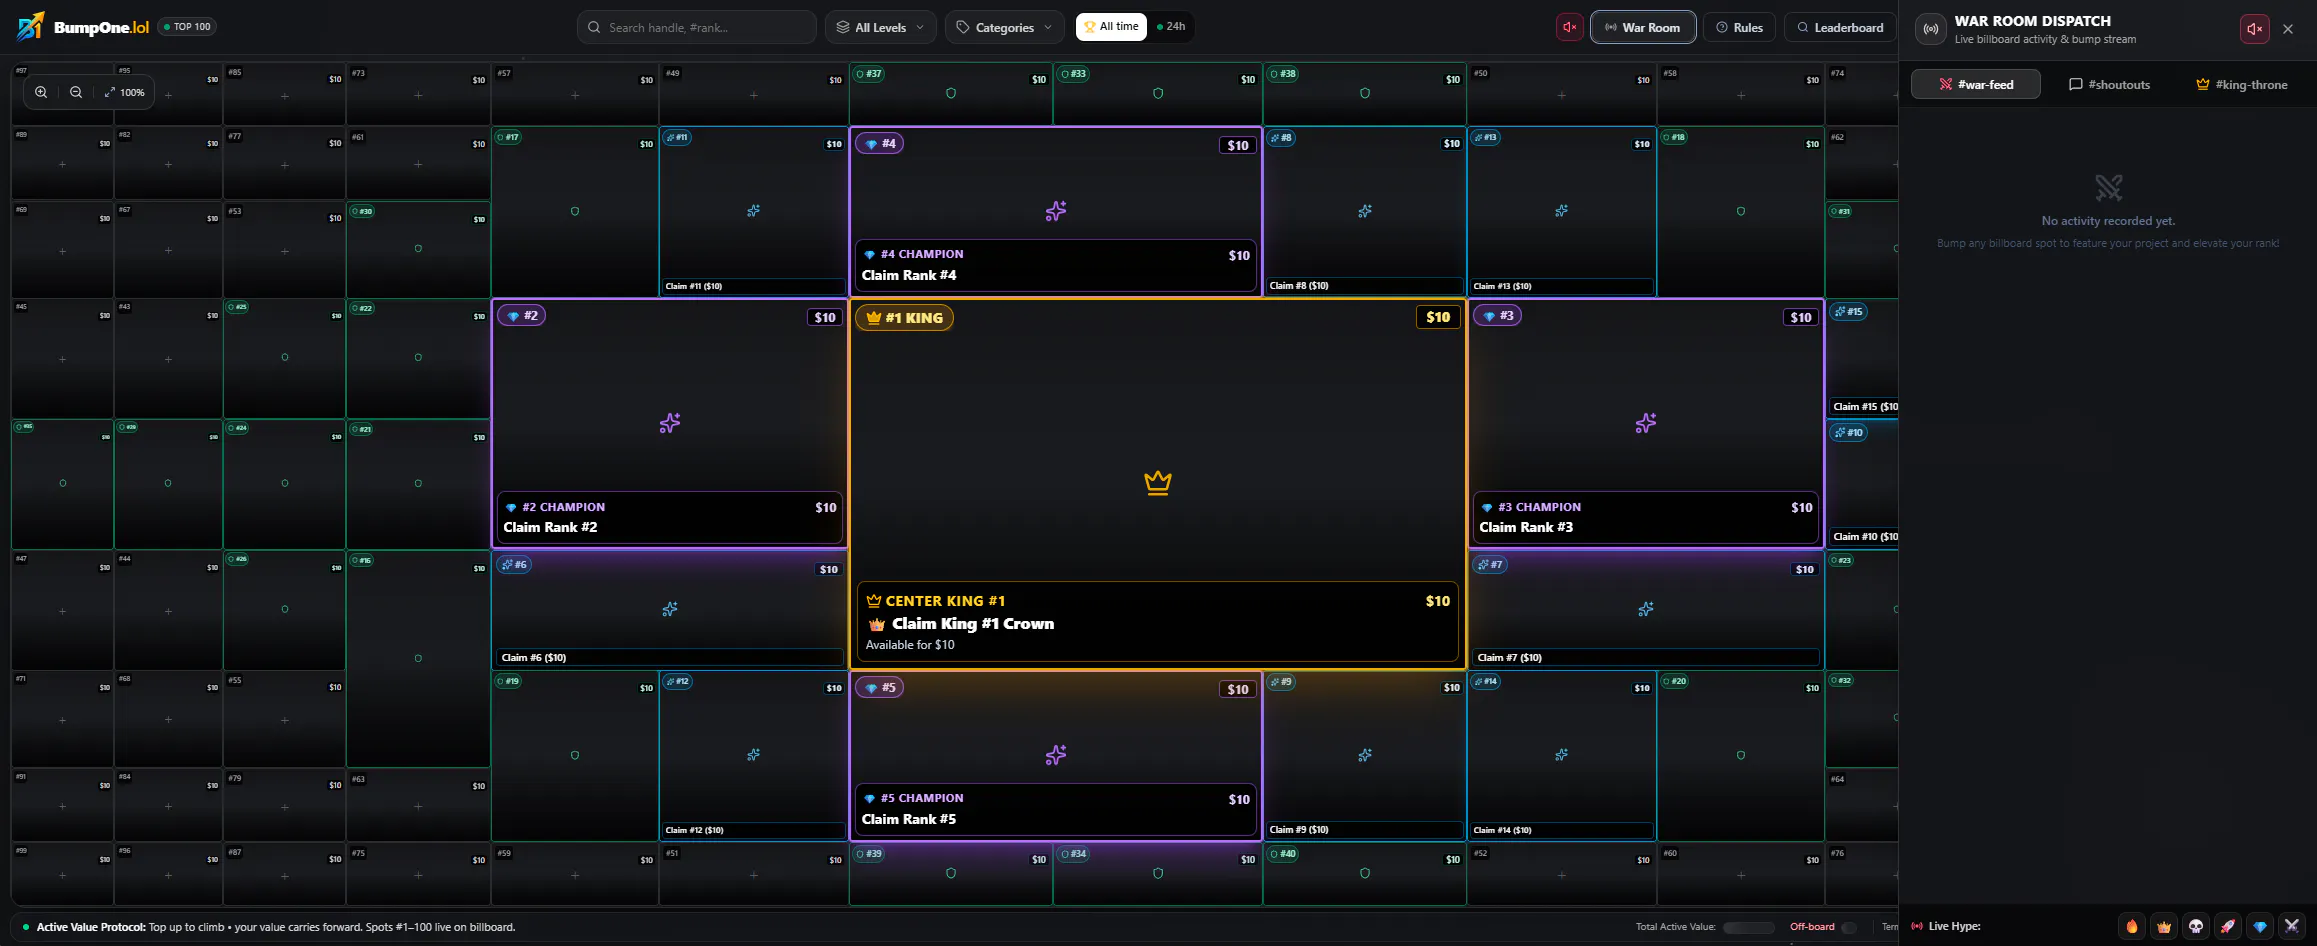Click the broadcast icon beside War Room Dispatch
Screen dimensions: 2317x946
point(1931,29)
